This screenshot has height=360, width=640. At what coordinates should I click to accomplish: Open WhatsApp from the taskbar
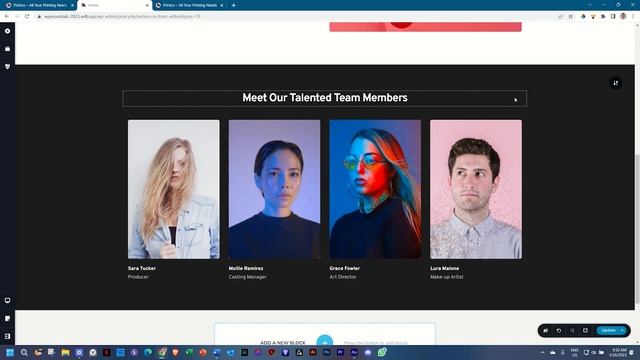382,352
